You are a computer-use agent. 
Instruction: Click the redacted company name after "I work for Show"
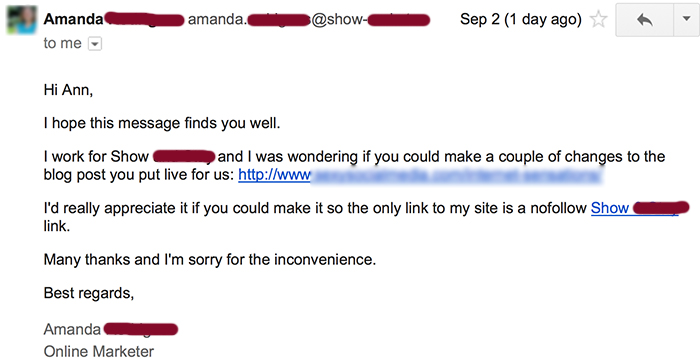(184, 157)
